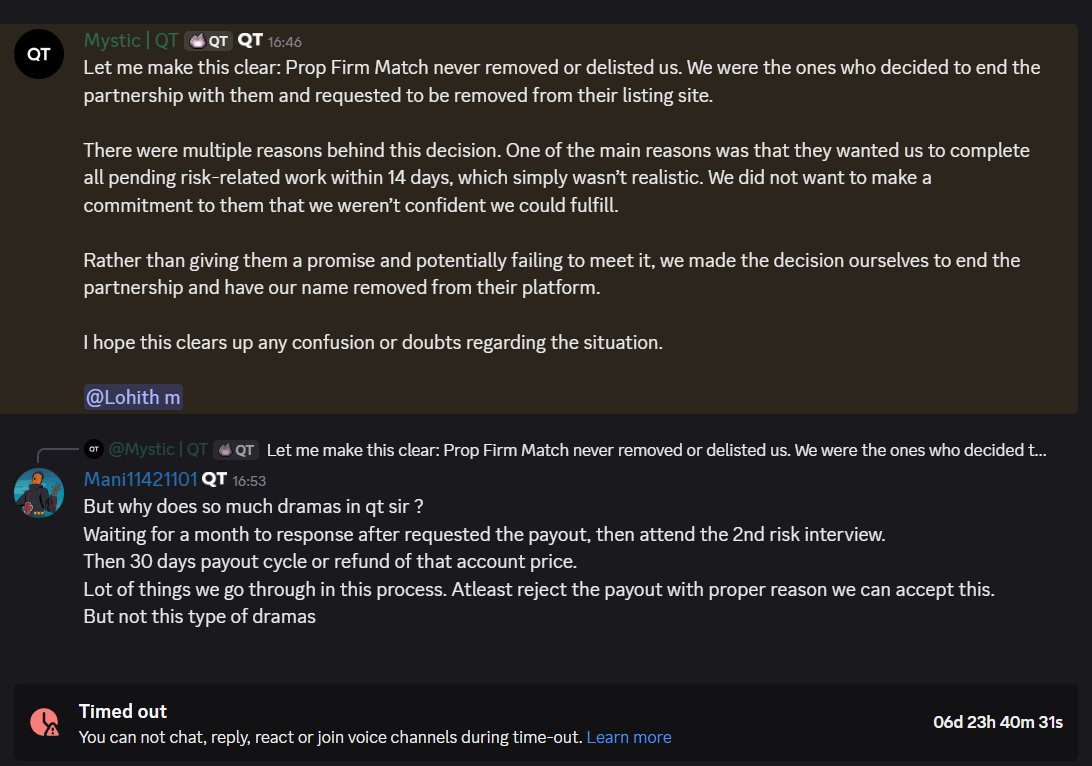Open the Learn more timeout link
1092x766 pixels.
tap(629, 737)
